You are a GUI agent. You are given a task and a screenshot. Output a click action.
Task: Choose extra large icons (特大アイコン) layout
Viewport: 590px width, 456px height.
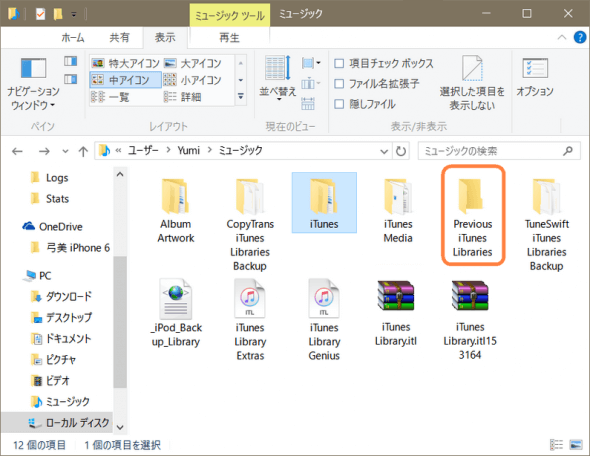click(126, 63)
